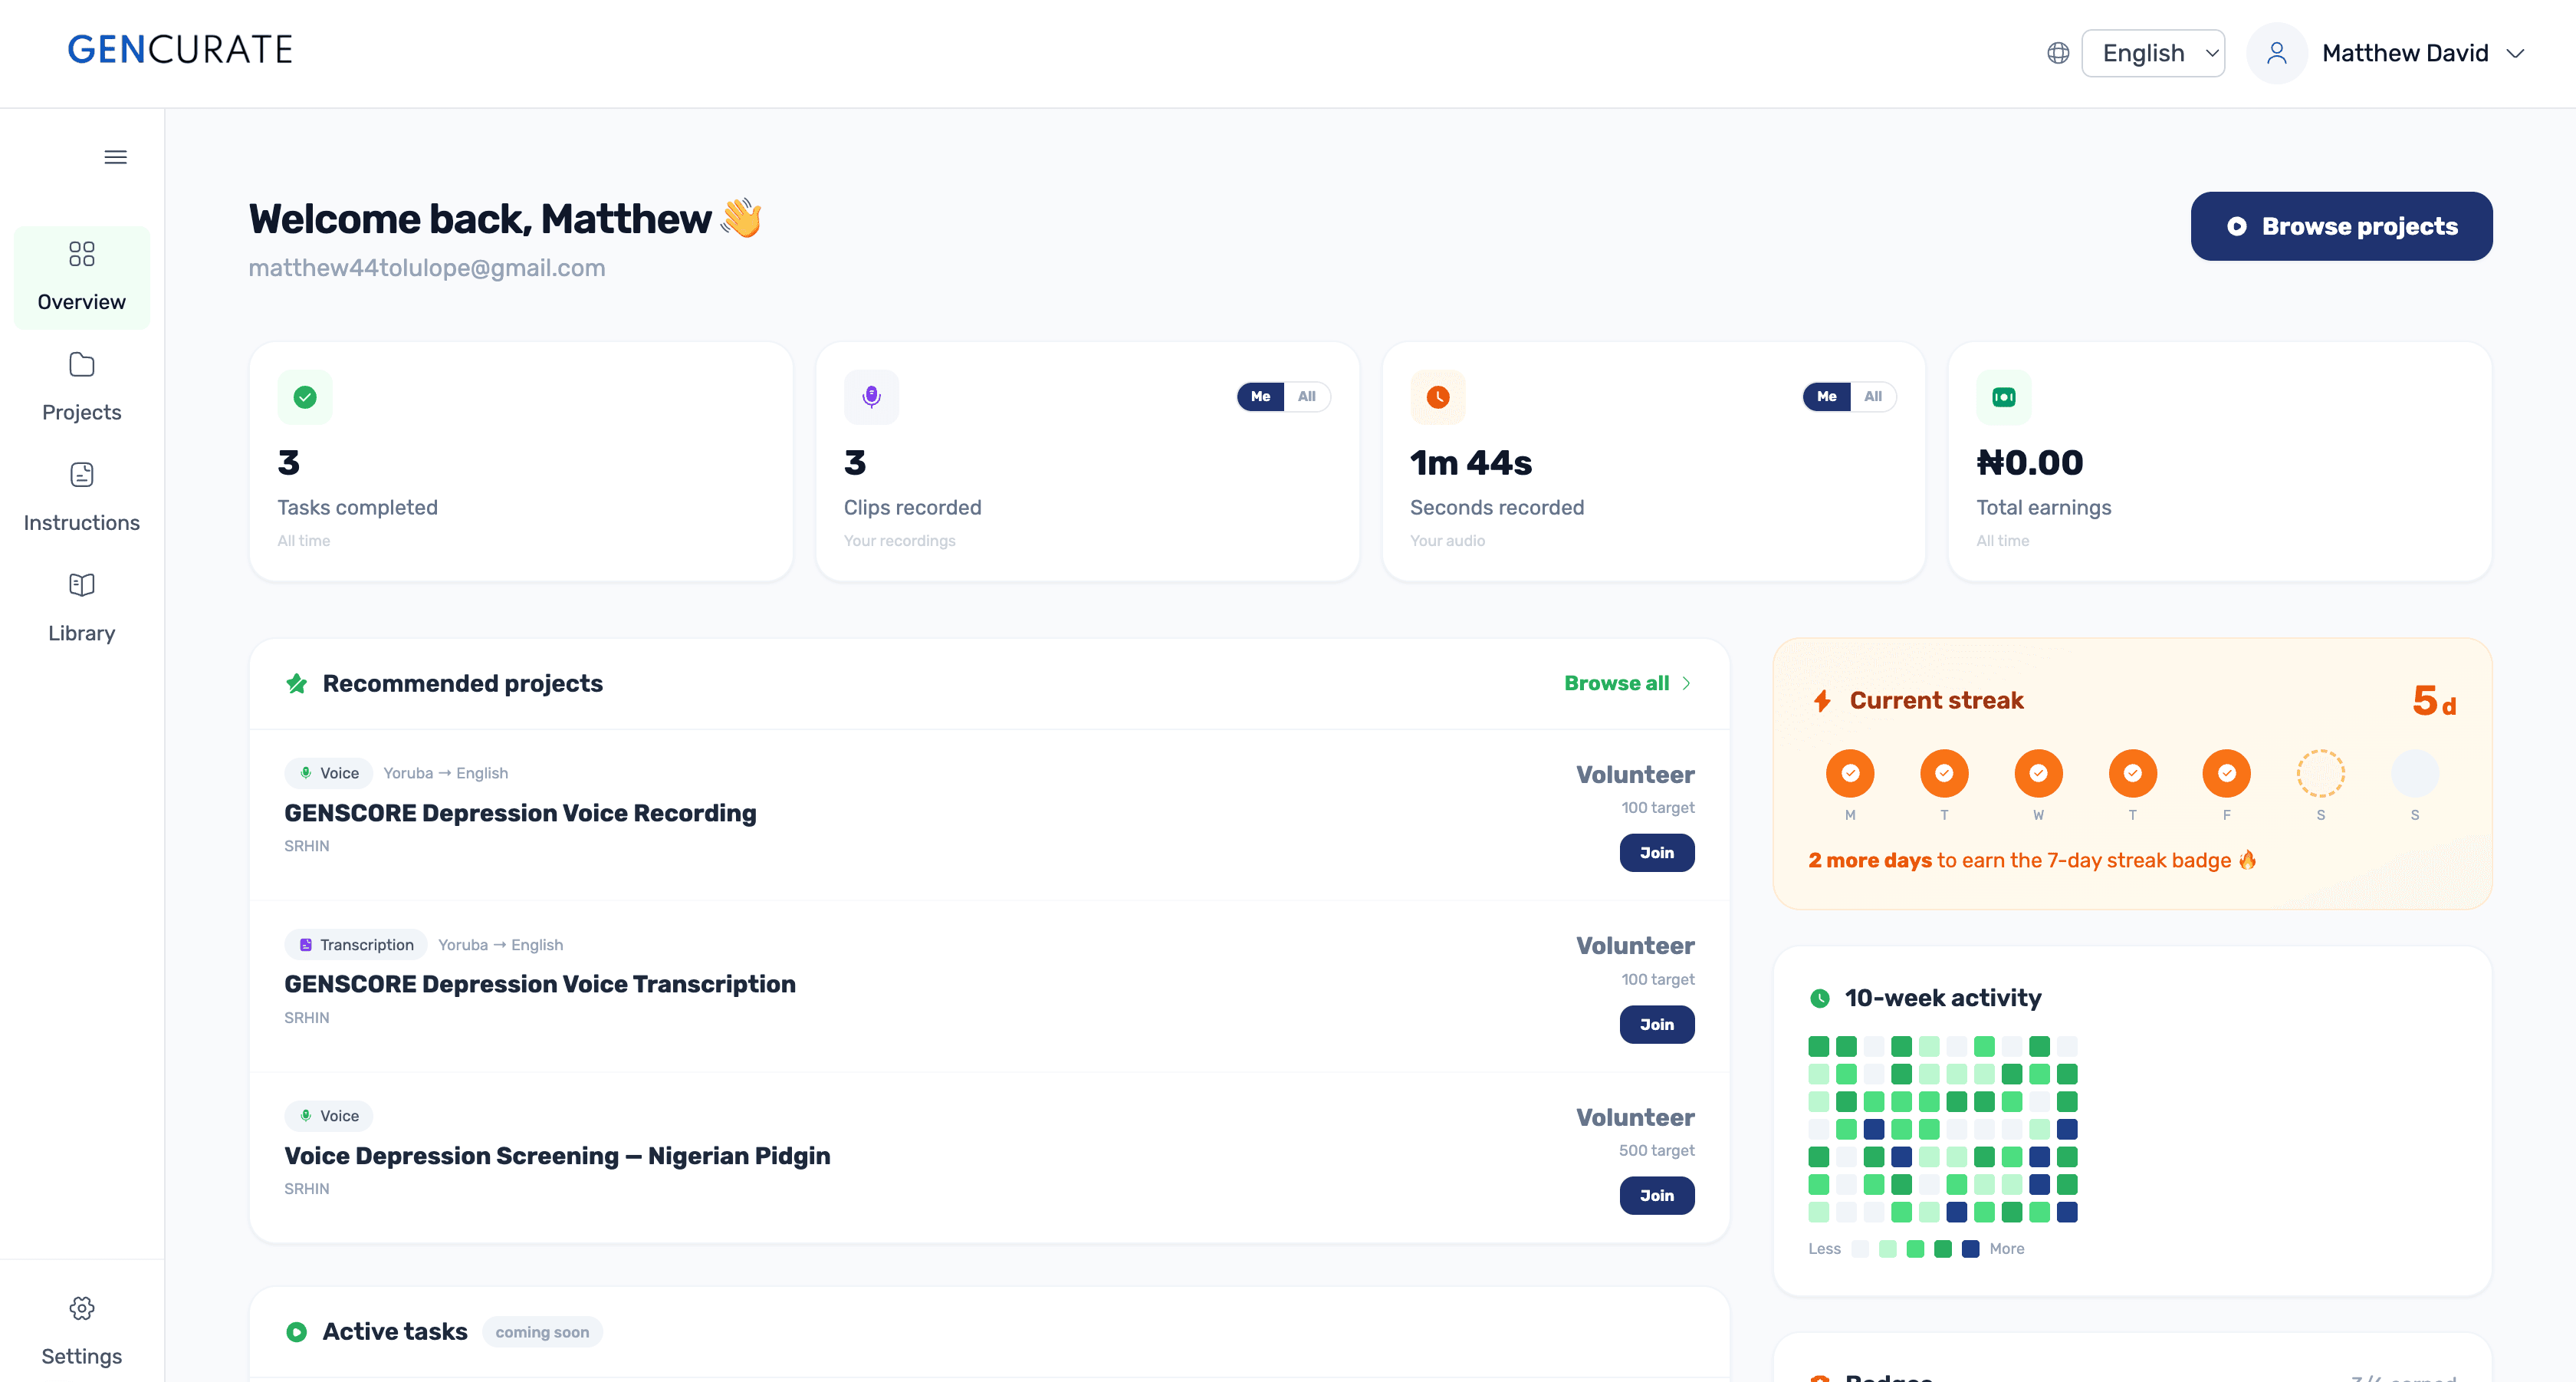Click Tuesday streak check circle

coord(1944,773)
